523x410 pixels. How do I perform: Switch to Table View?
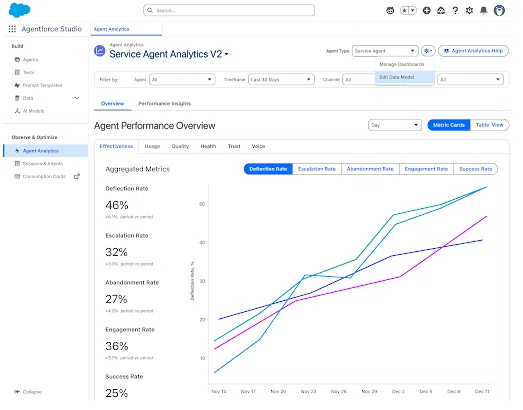tap(490, 125)
